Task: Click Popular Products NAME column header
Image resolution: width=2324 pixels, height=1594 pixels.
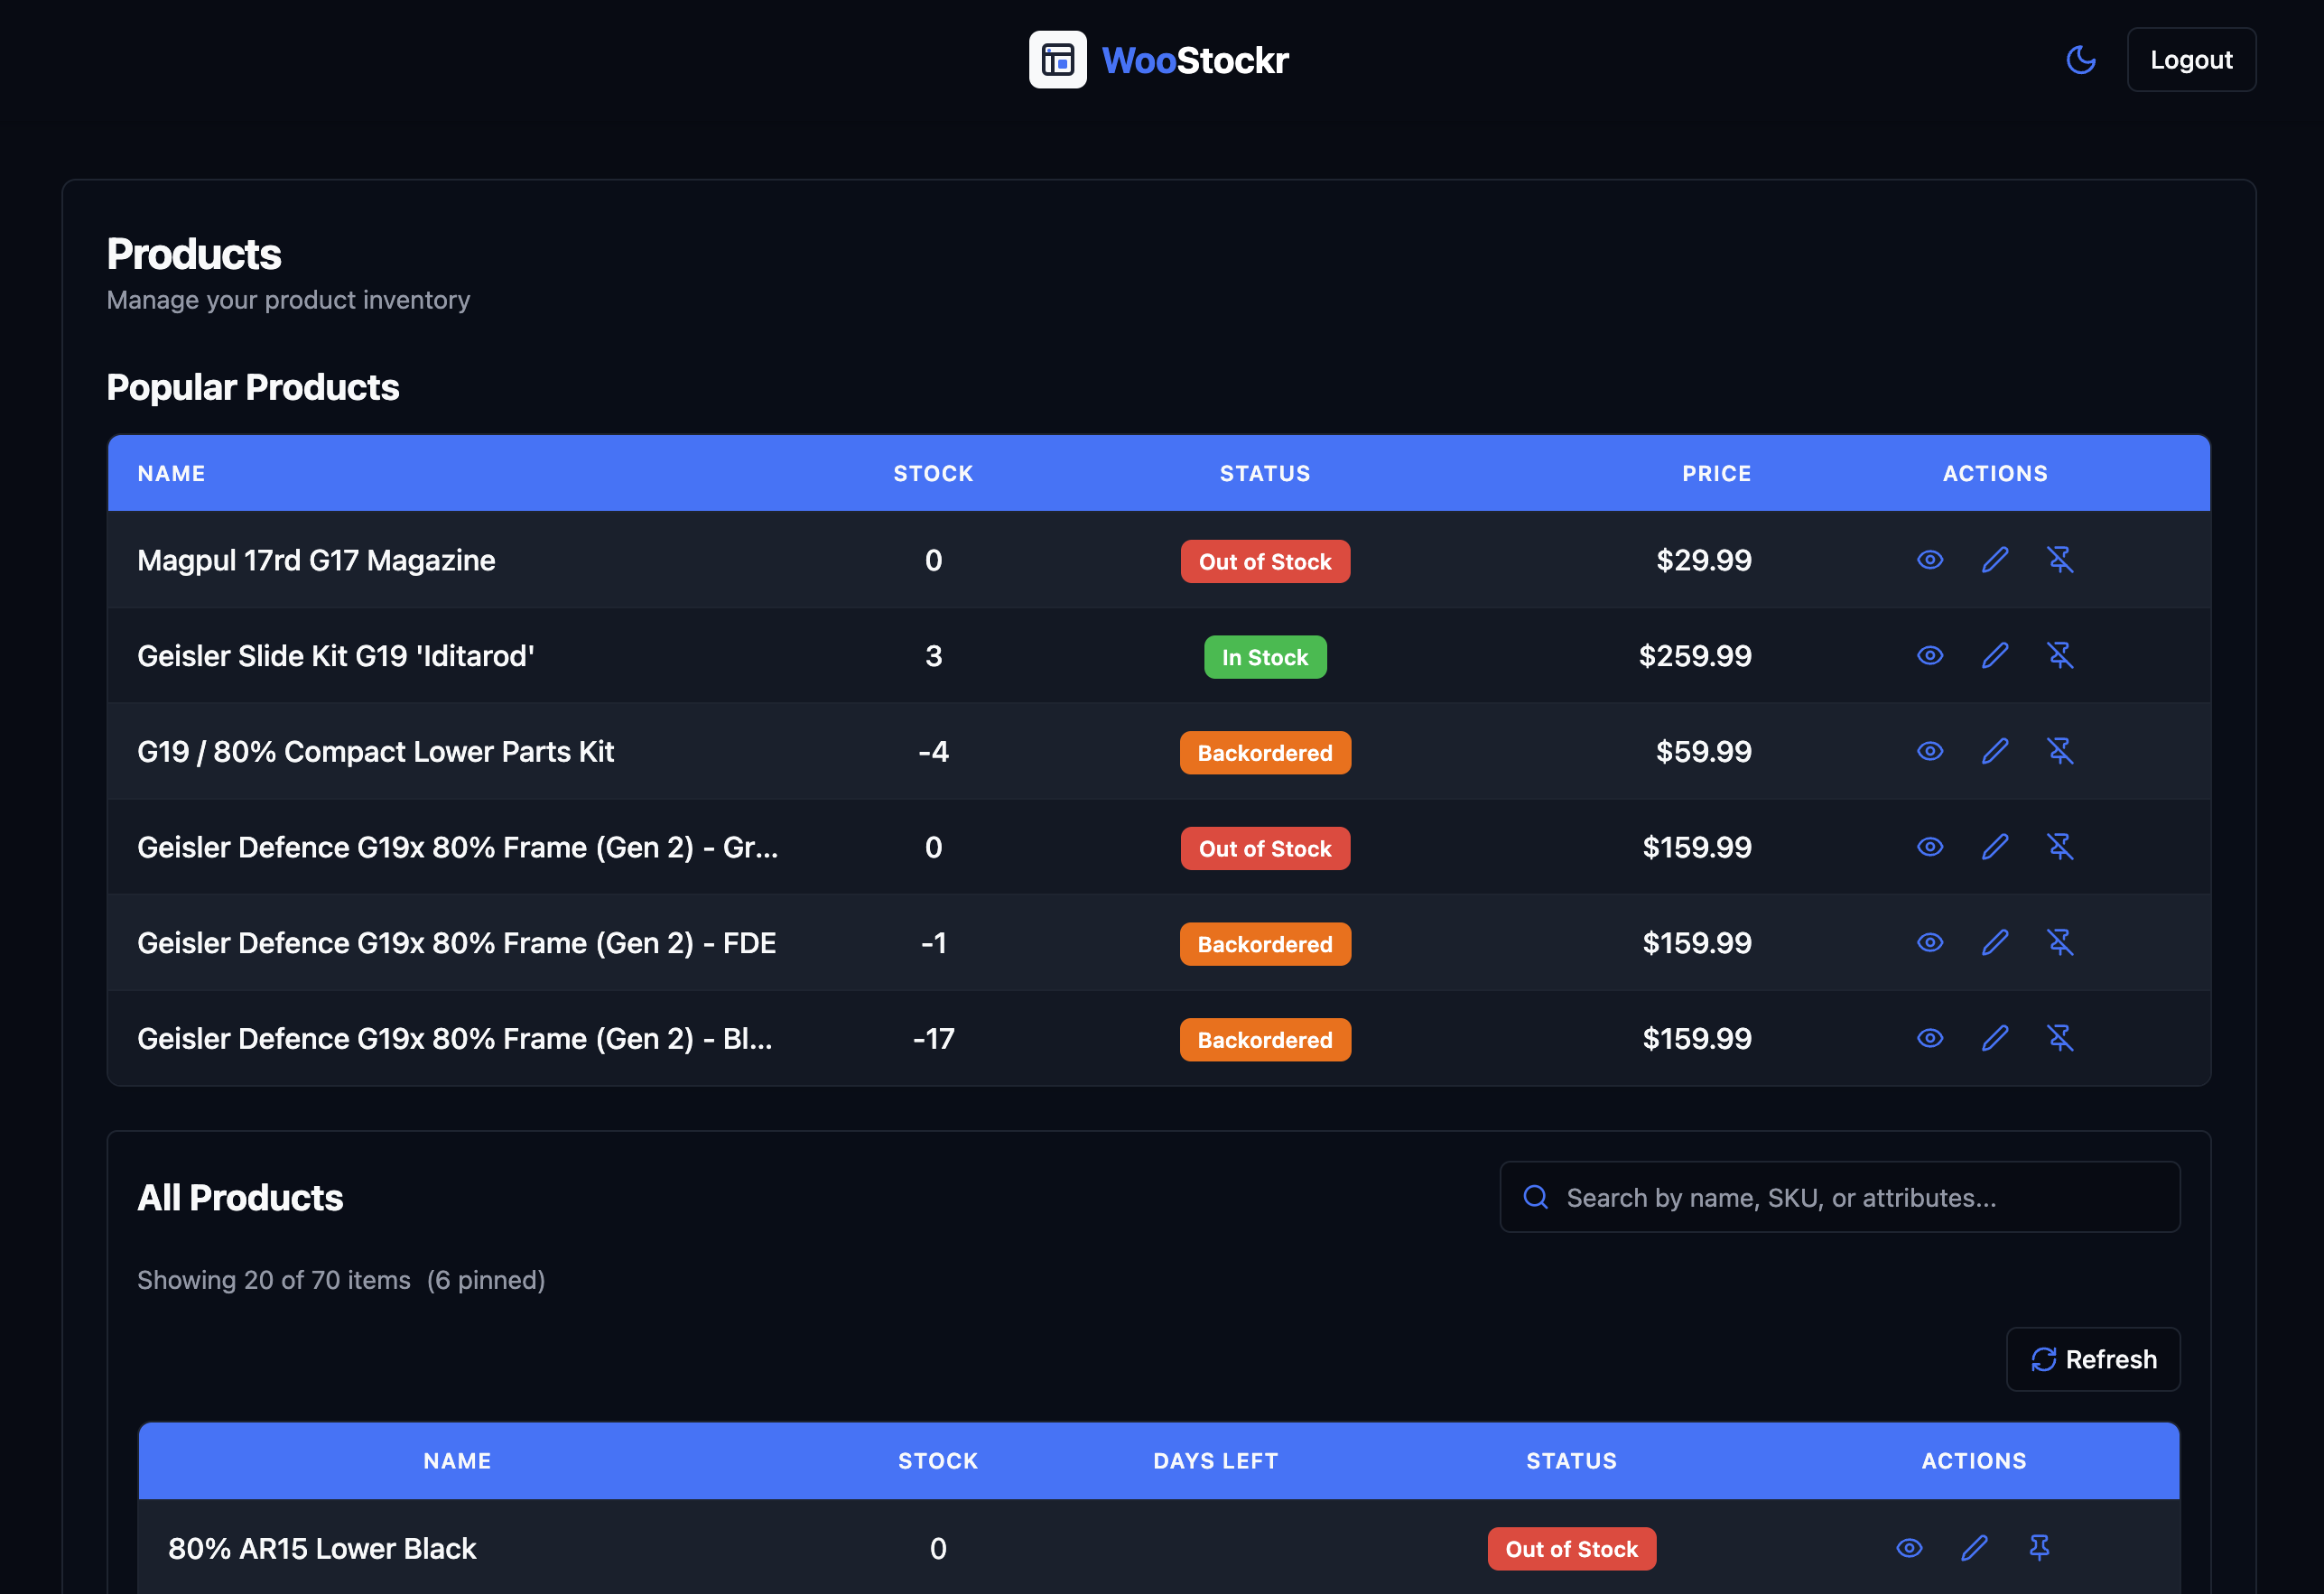Action: pyautogui.click(x=171, y=473)
